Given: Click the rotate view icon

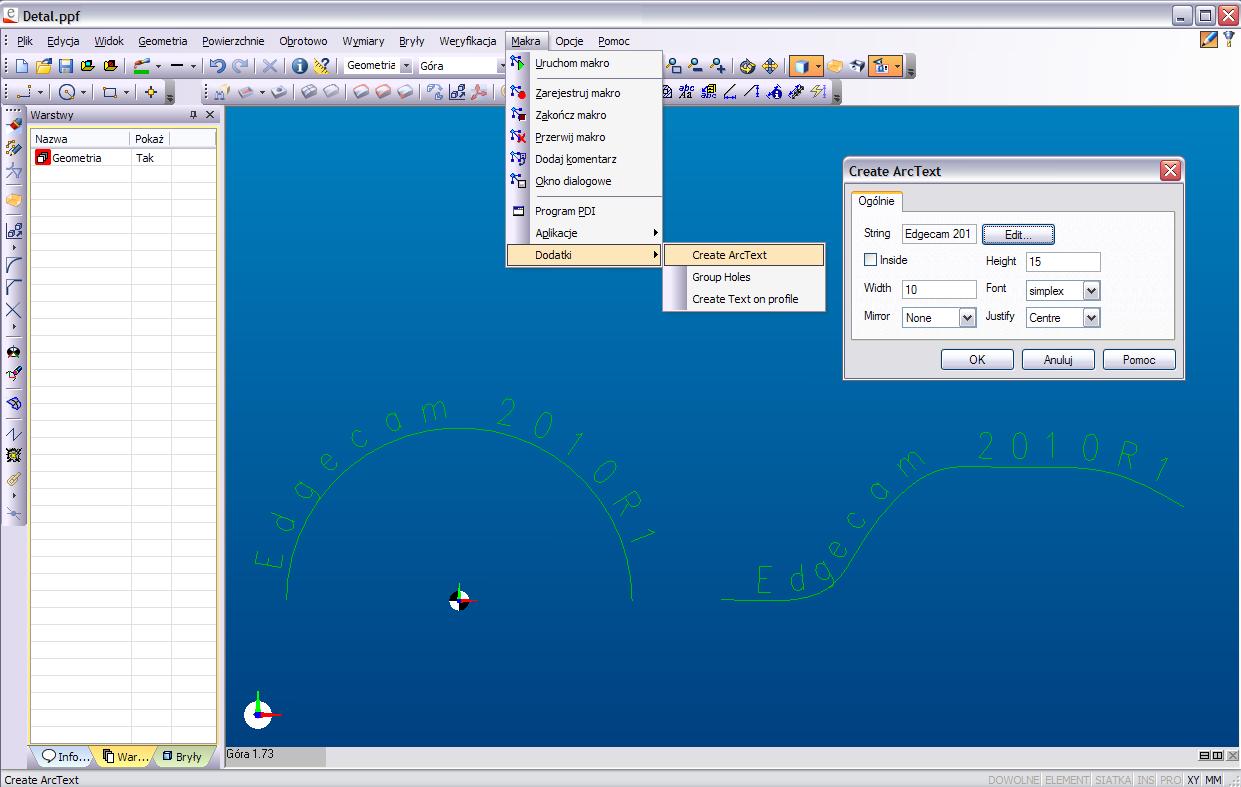Looking at the screenshot, I should tap(748, 66).
